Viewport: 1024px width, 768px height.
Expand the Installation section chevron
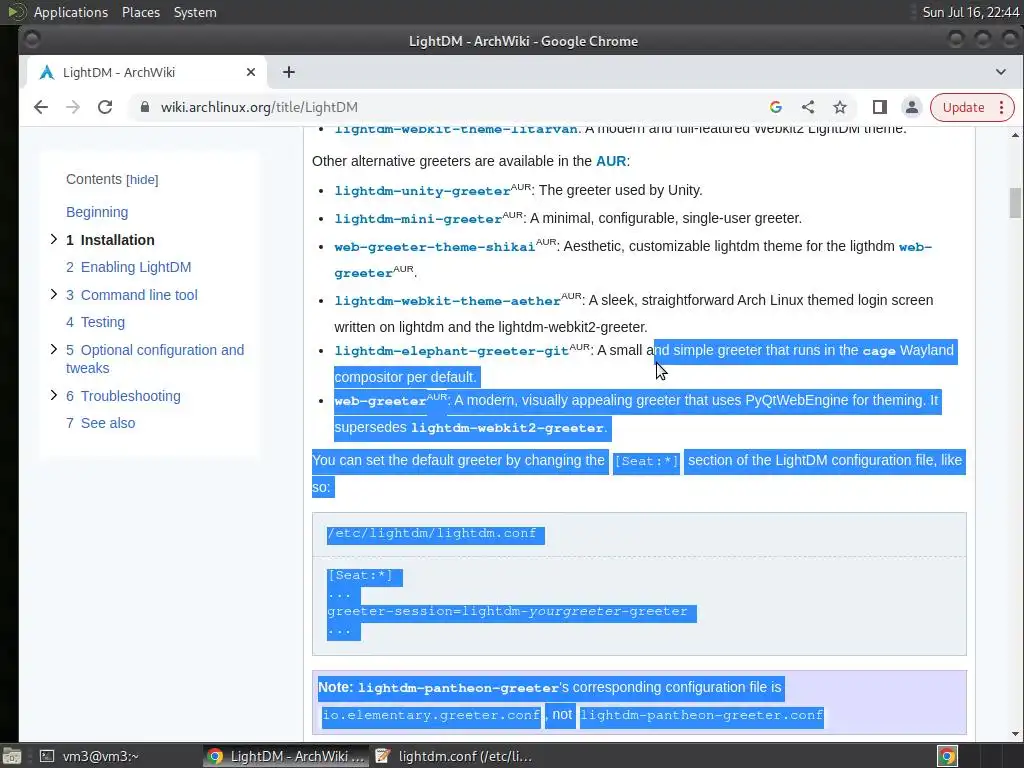click(54, 240)
